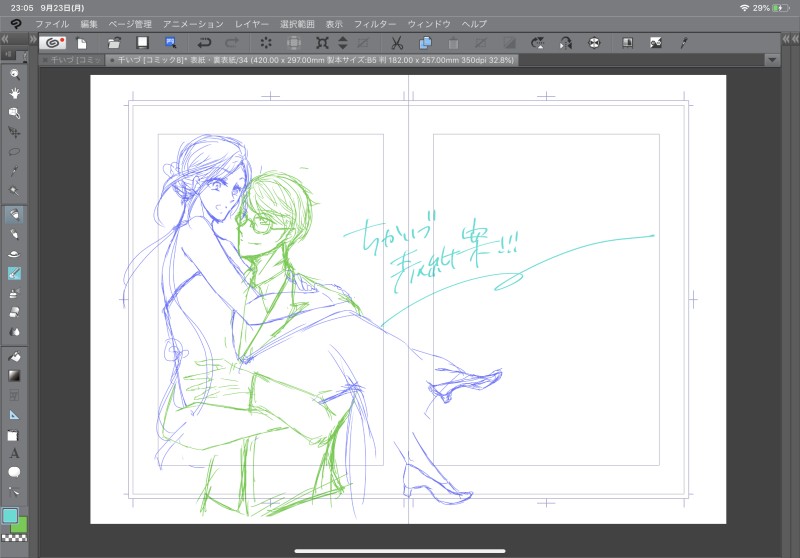Open the 選択範囲 menu
The width and height of the screenshot is (800, 558).
point(297,24)
